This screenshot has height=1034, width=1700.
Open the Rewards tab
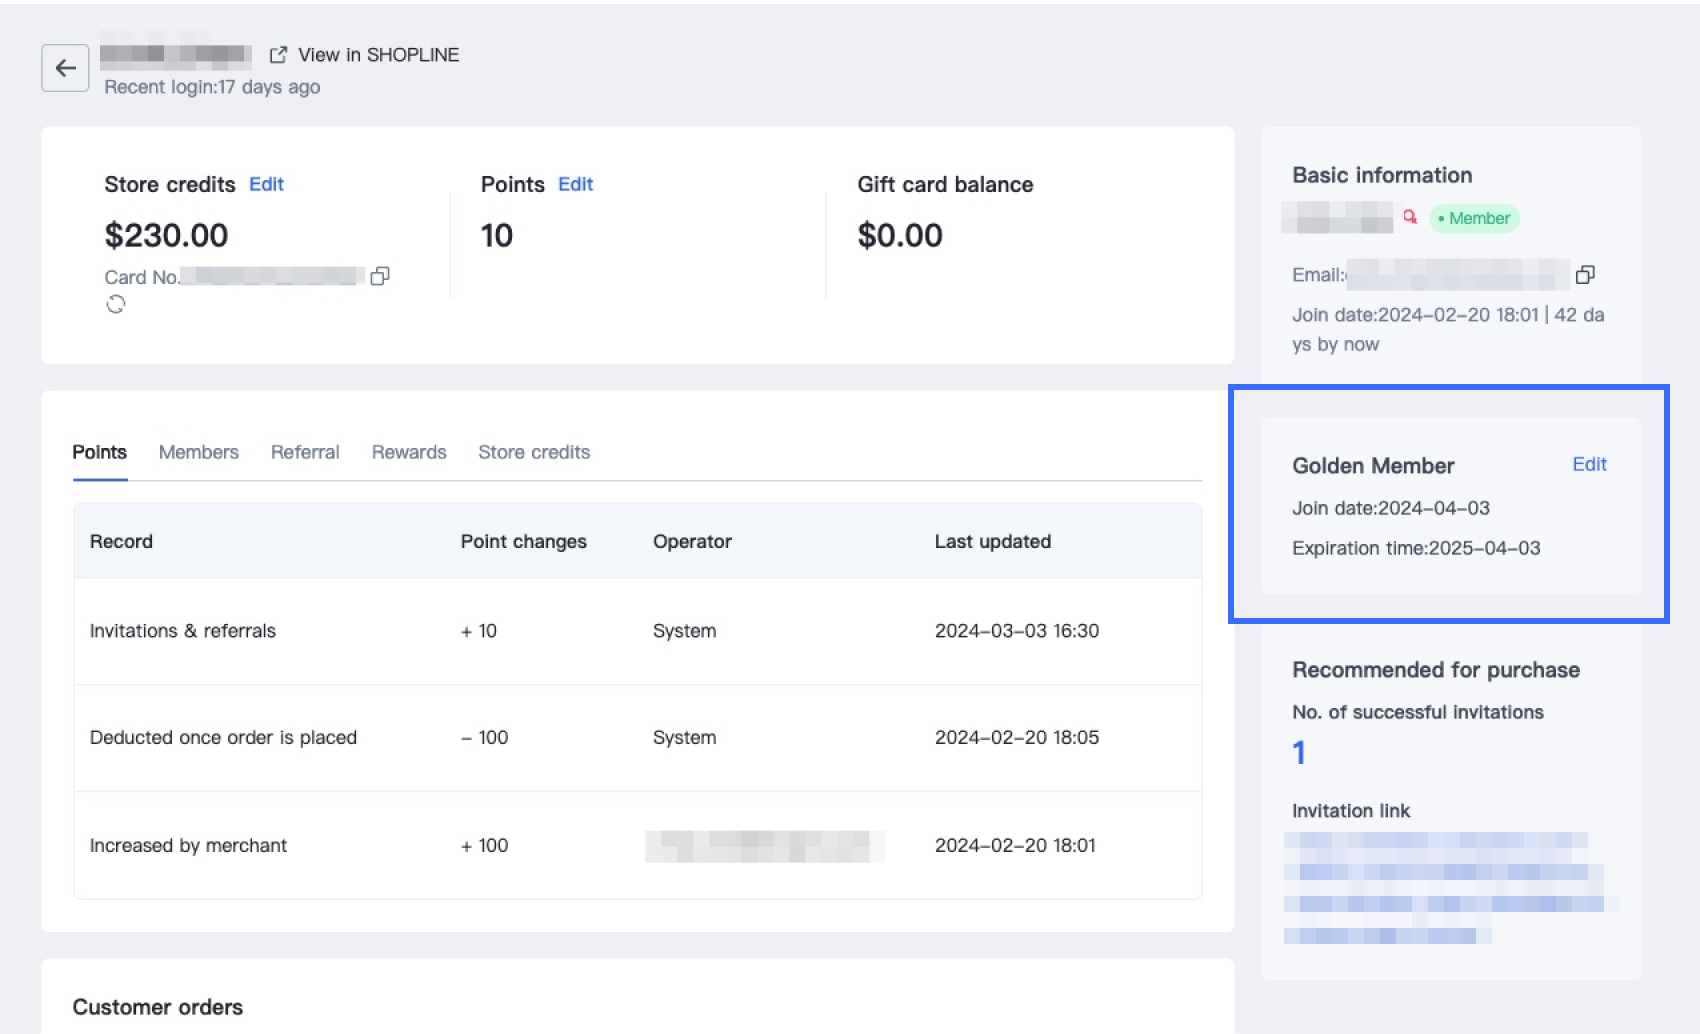pyautogui.click(x=409, y=452)
